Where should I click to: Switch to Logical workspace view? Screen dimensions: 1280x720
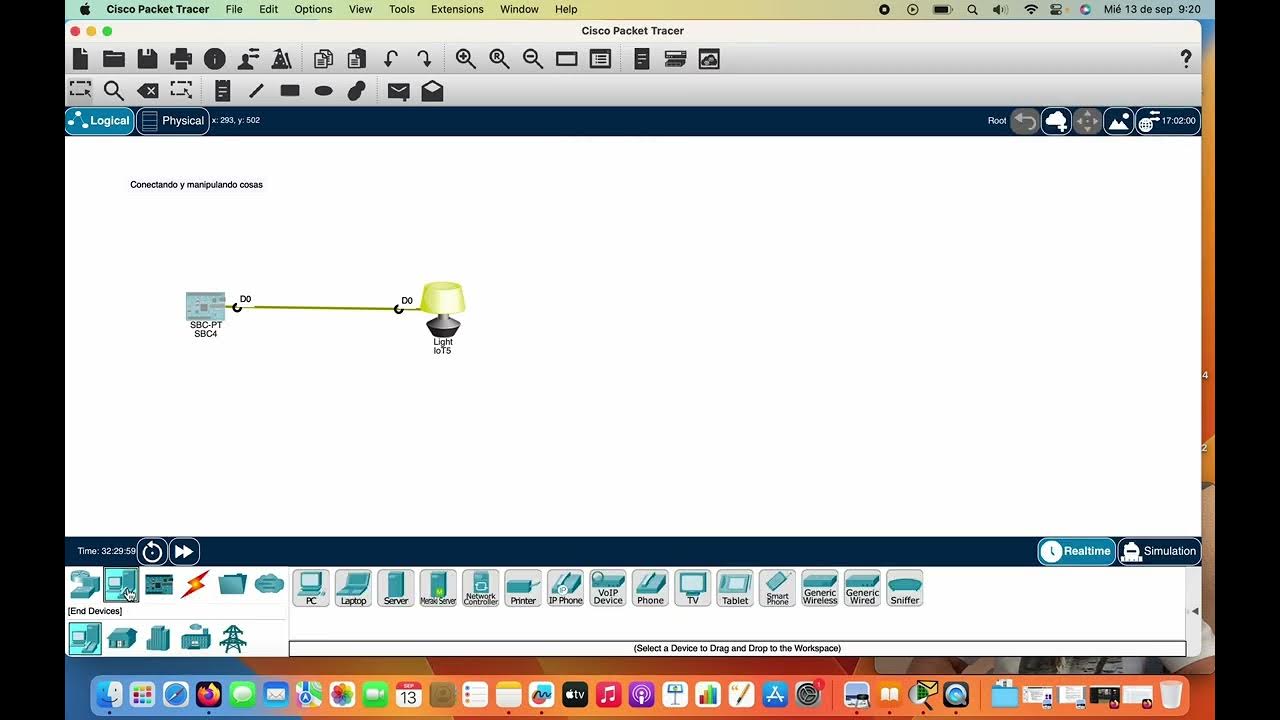point(99,121)
